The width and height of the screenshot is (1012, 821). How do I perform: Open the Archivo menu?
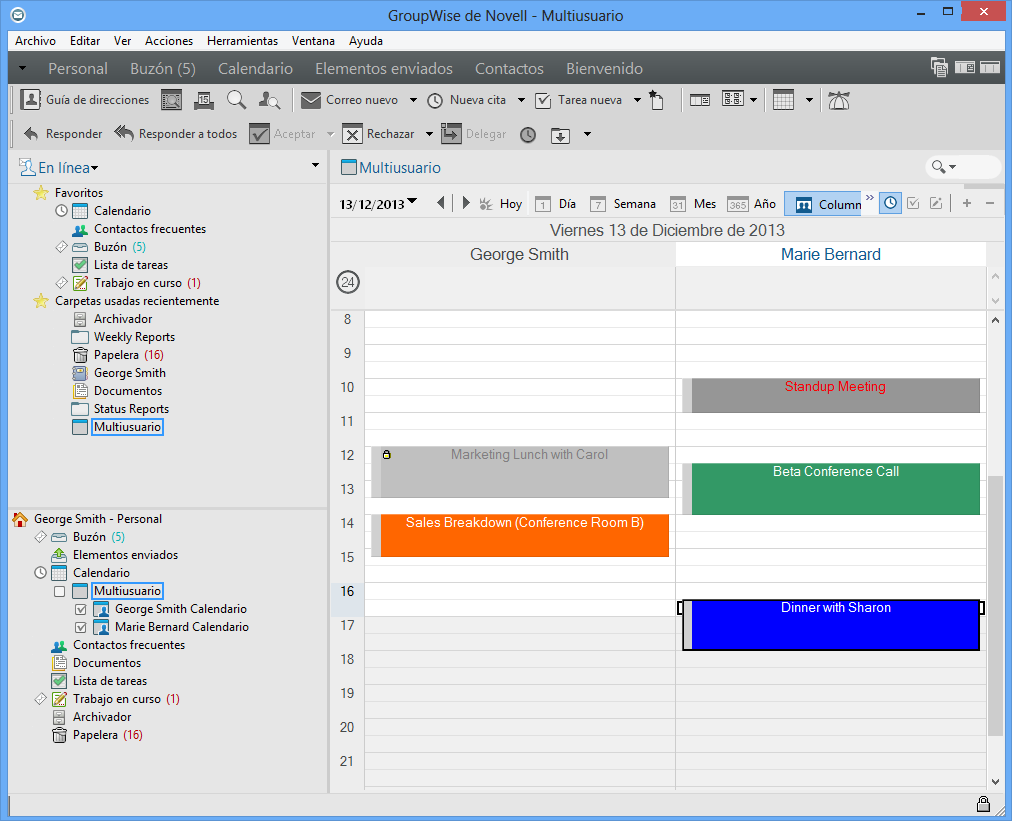click(x=35, y=41)
